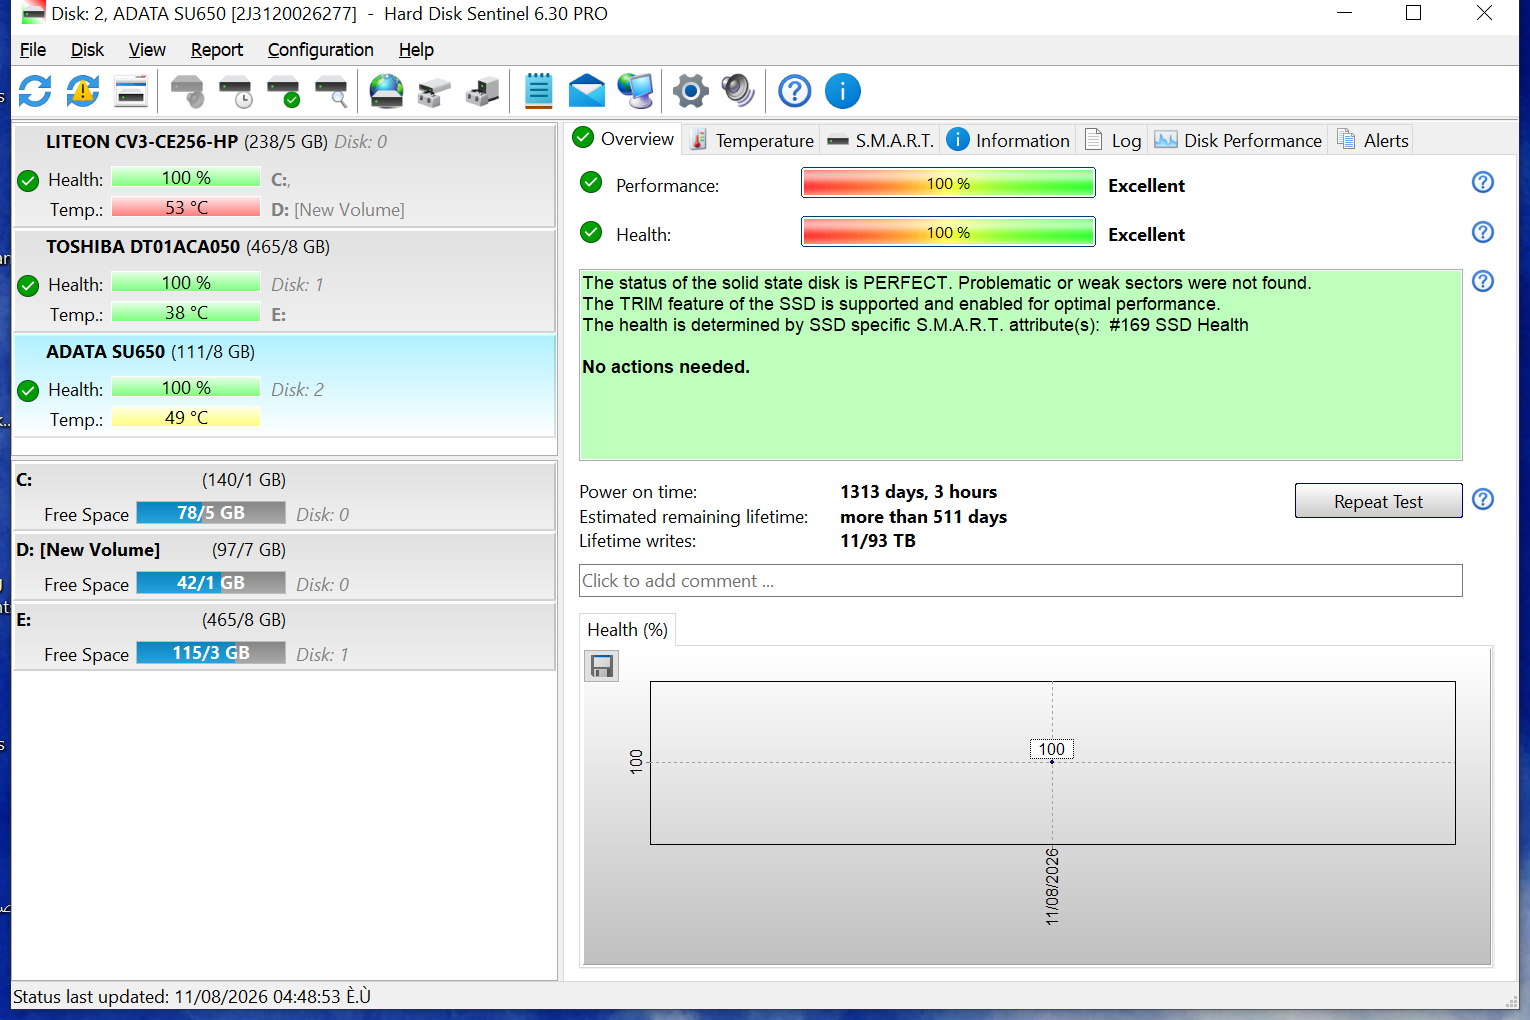Open the Disk menu
The height and width of the screenshot is (1020, 1530).
click(87, 50)
